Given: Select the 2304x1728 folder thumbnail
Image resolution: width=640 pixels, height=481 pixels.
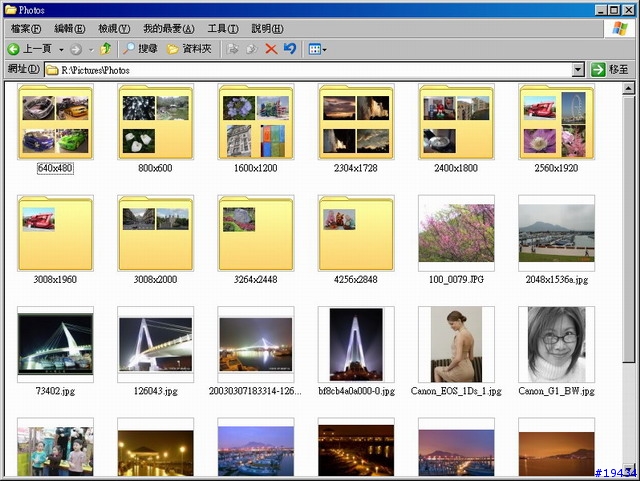Looking at the screenshot, I should point(356,122).
